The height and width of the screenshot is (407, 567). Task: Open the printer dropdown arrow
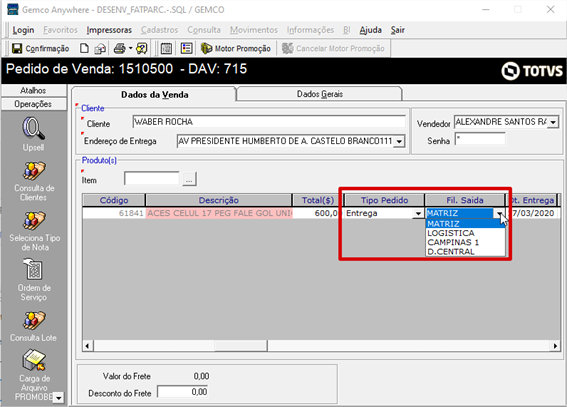(x=131, y=48)
